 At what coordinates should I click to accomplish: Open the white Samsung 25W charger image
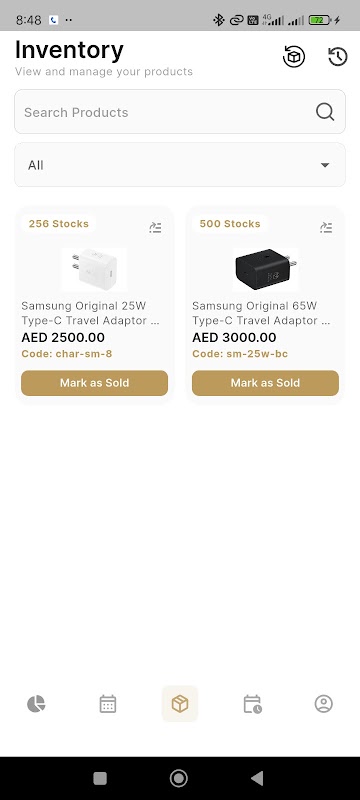(94, 269)
